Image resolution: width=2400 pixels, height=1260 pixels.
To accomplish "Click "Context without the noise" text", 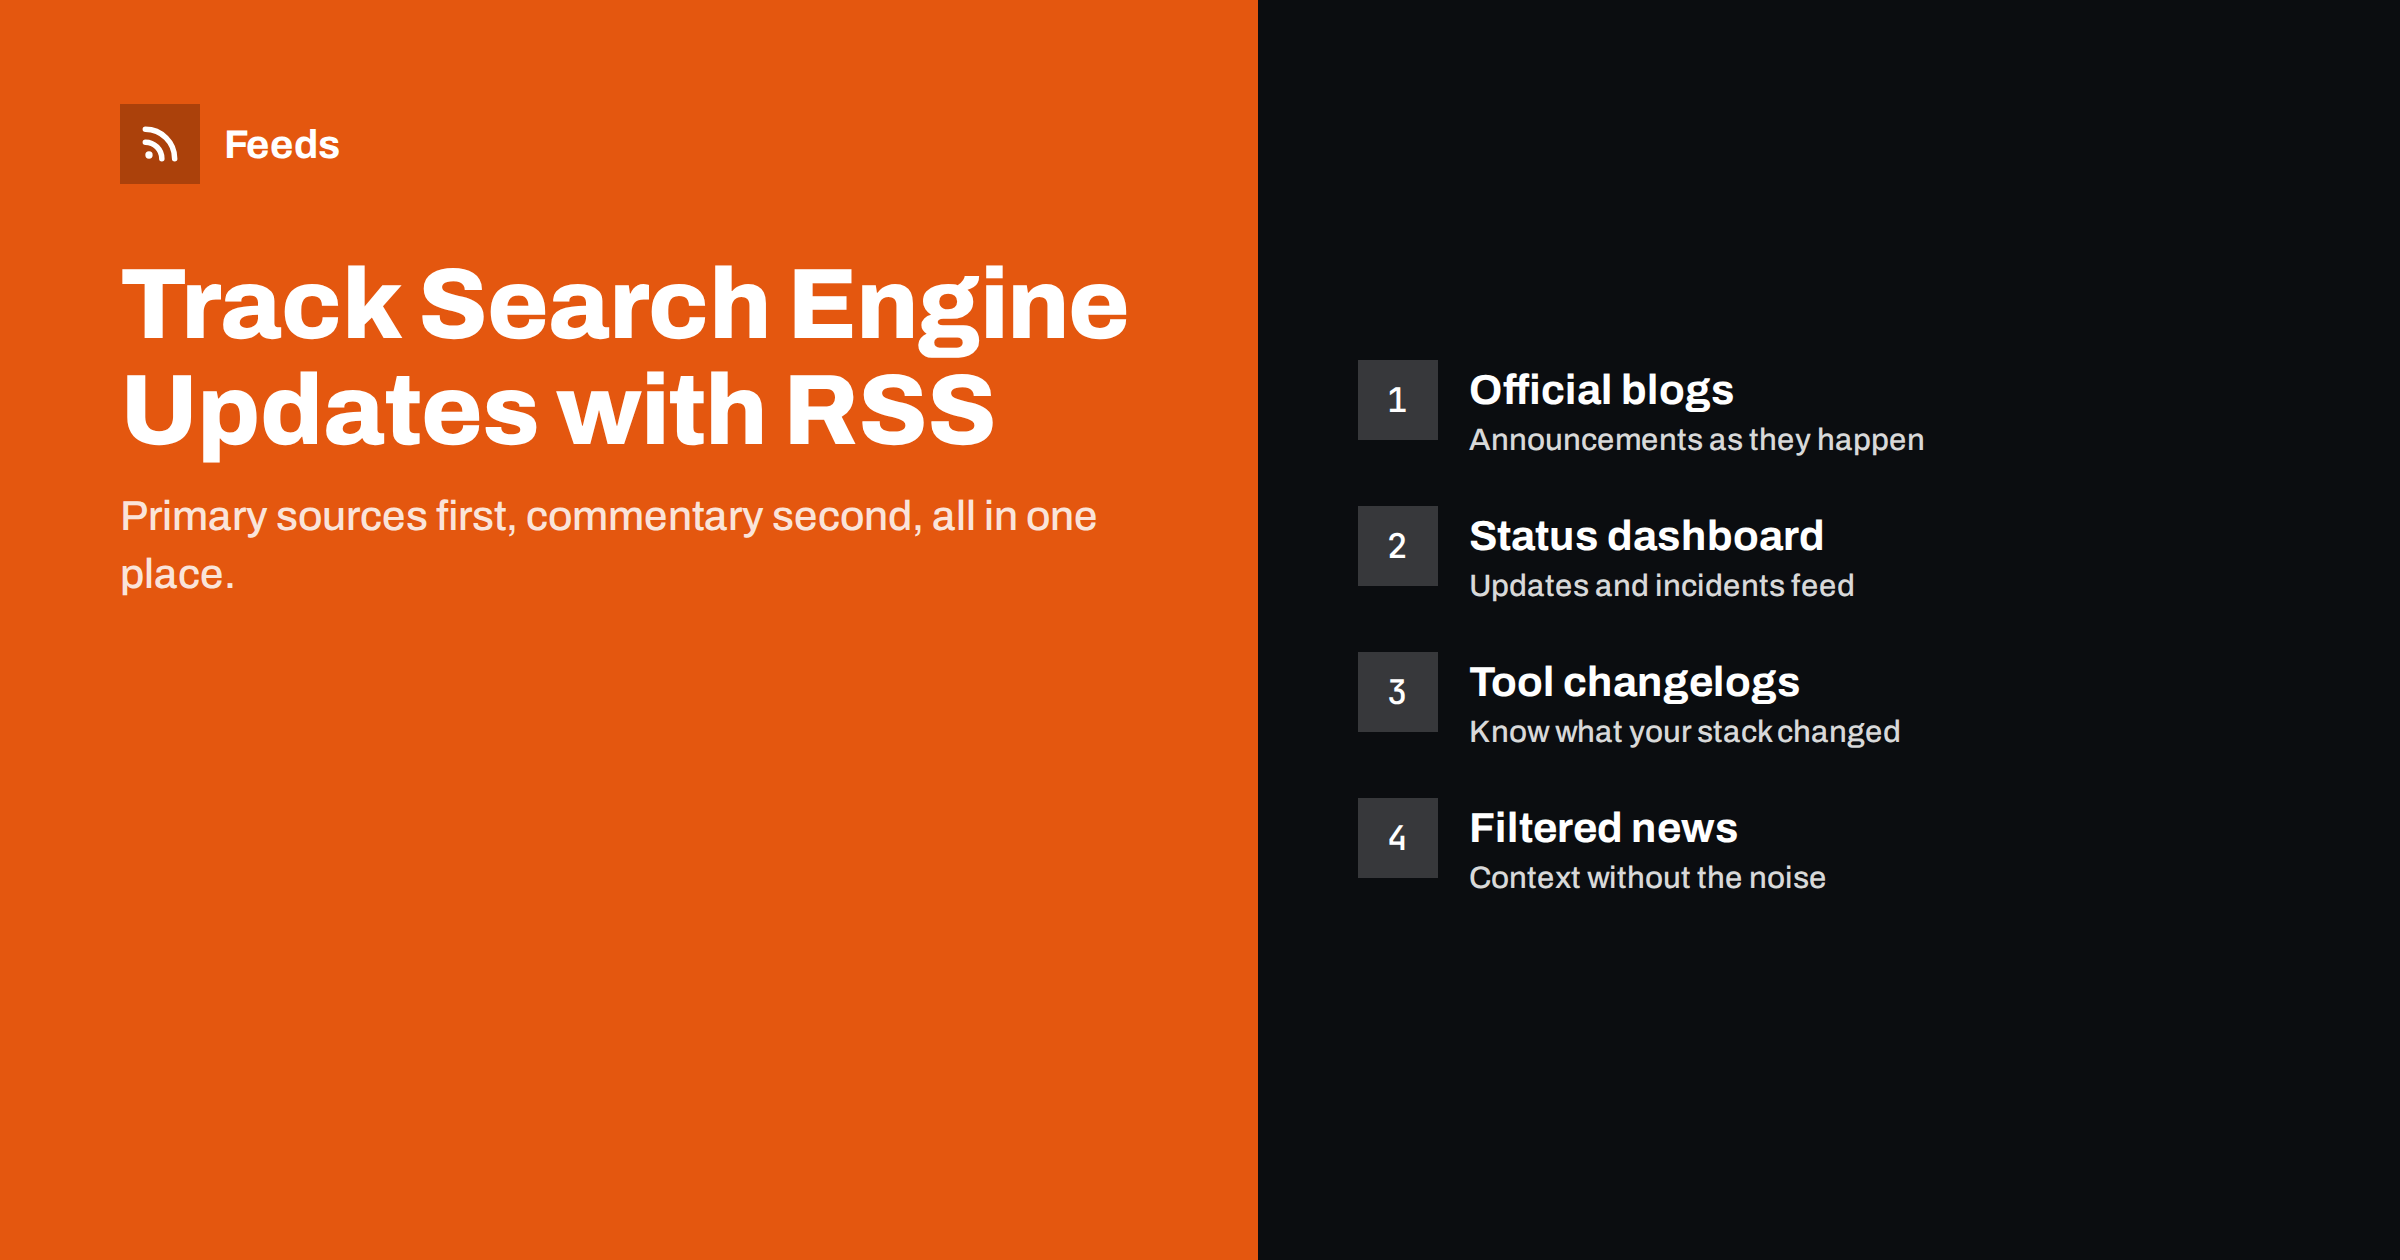I will 1647,877.
